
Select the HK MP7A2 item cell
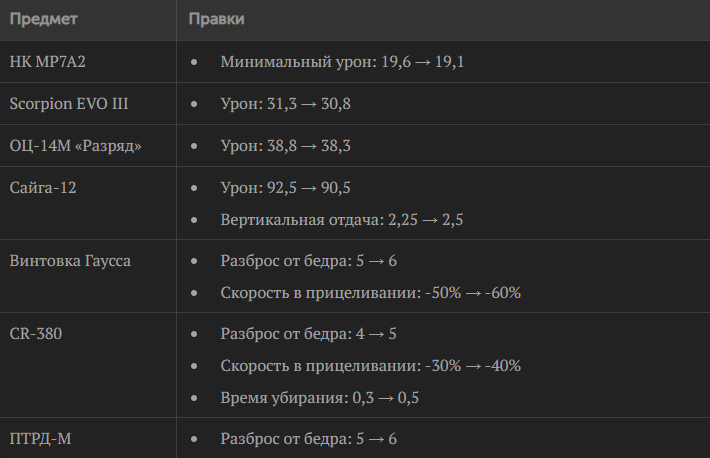click(54, 62)
